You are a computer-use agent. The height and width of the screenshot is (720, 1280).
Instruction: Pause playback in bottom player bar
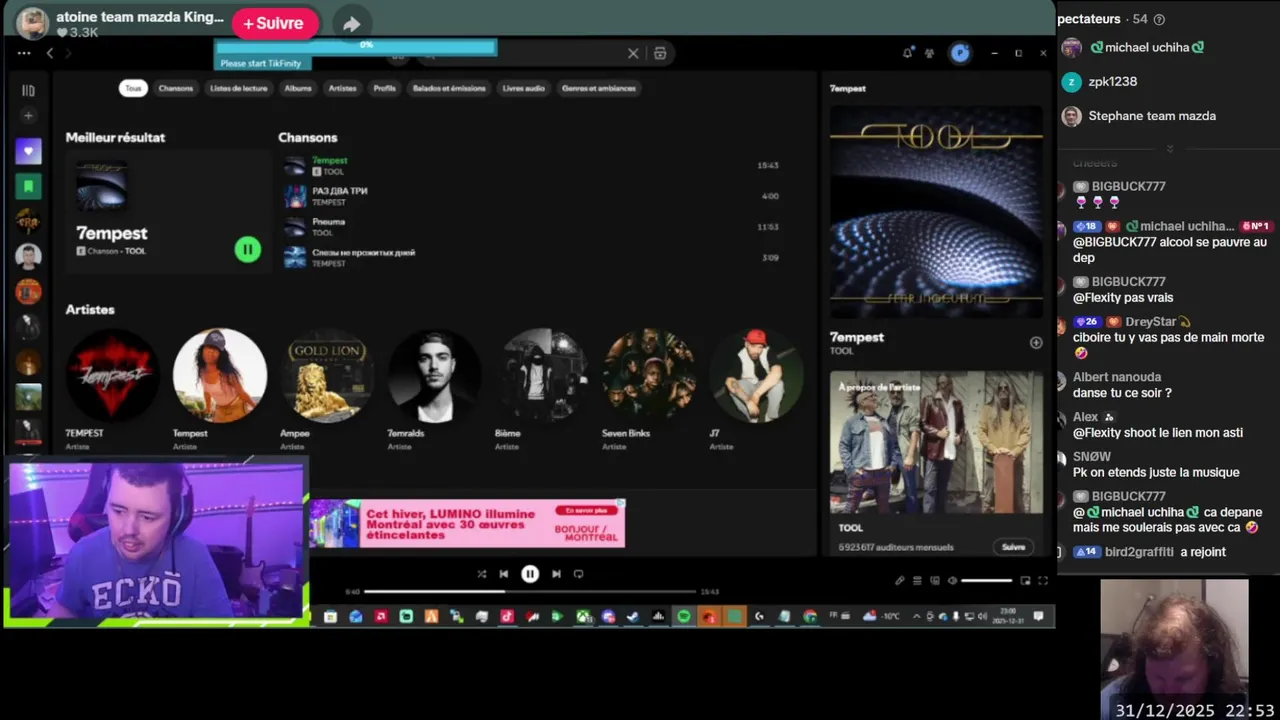(x=530, y=574)
